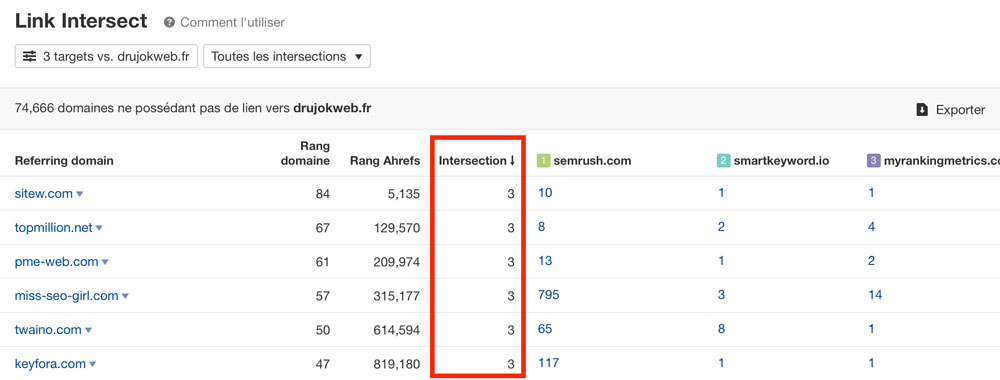Image resolution: width=1000 pixels, height=380 pixels.
Task: Click smartkeyword.io count 1 in keyfora.com row
Action: pos(721,363)
